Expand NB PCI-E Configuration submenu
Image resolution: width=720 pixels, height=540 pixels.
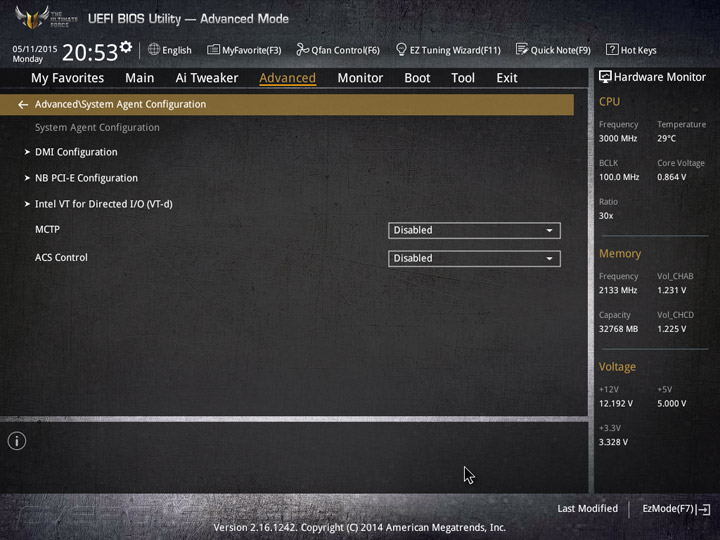click(86, 178)
